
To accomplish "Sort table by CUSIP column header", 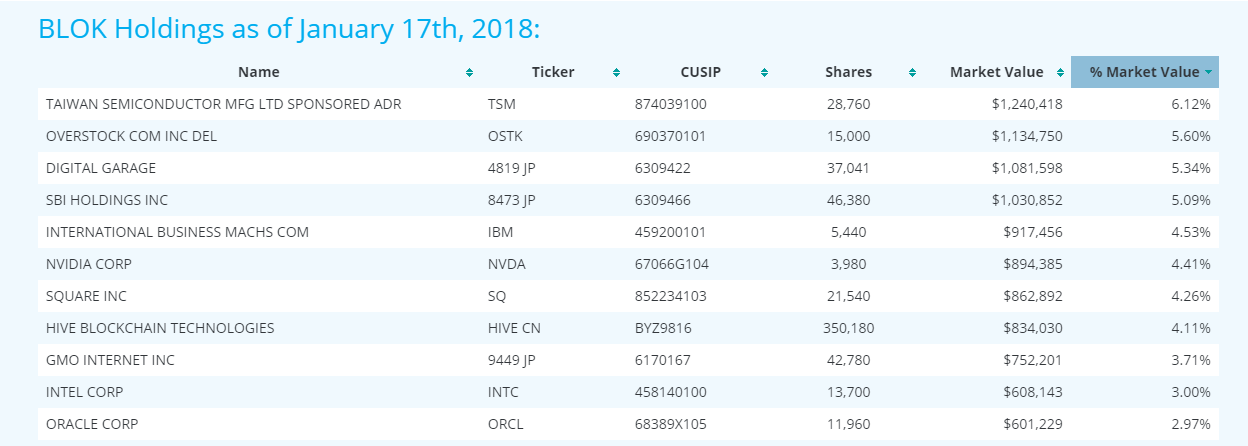I will (x=699, y=72).
